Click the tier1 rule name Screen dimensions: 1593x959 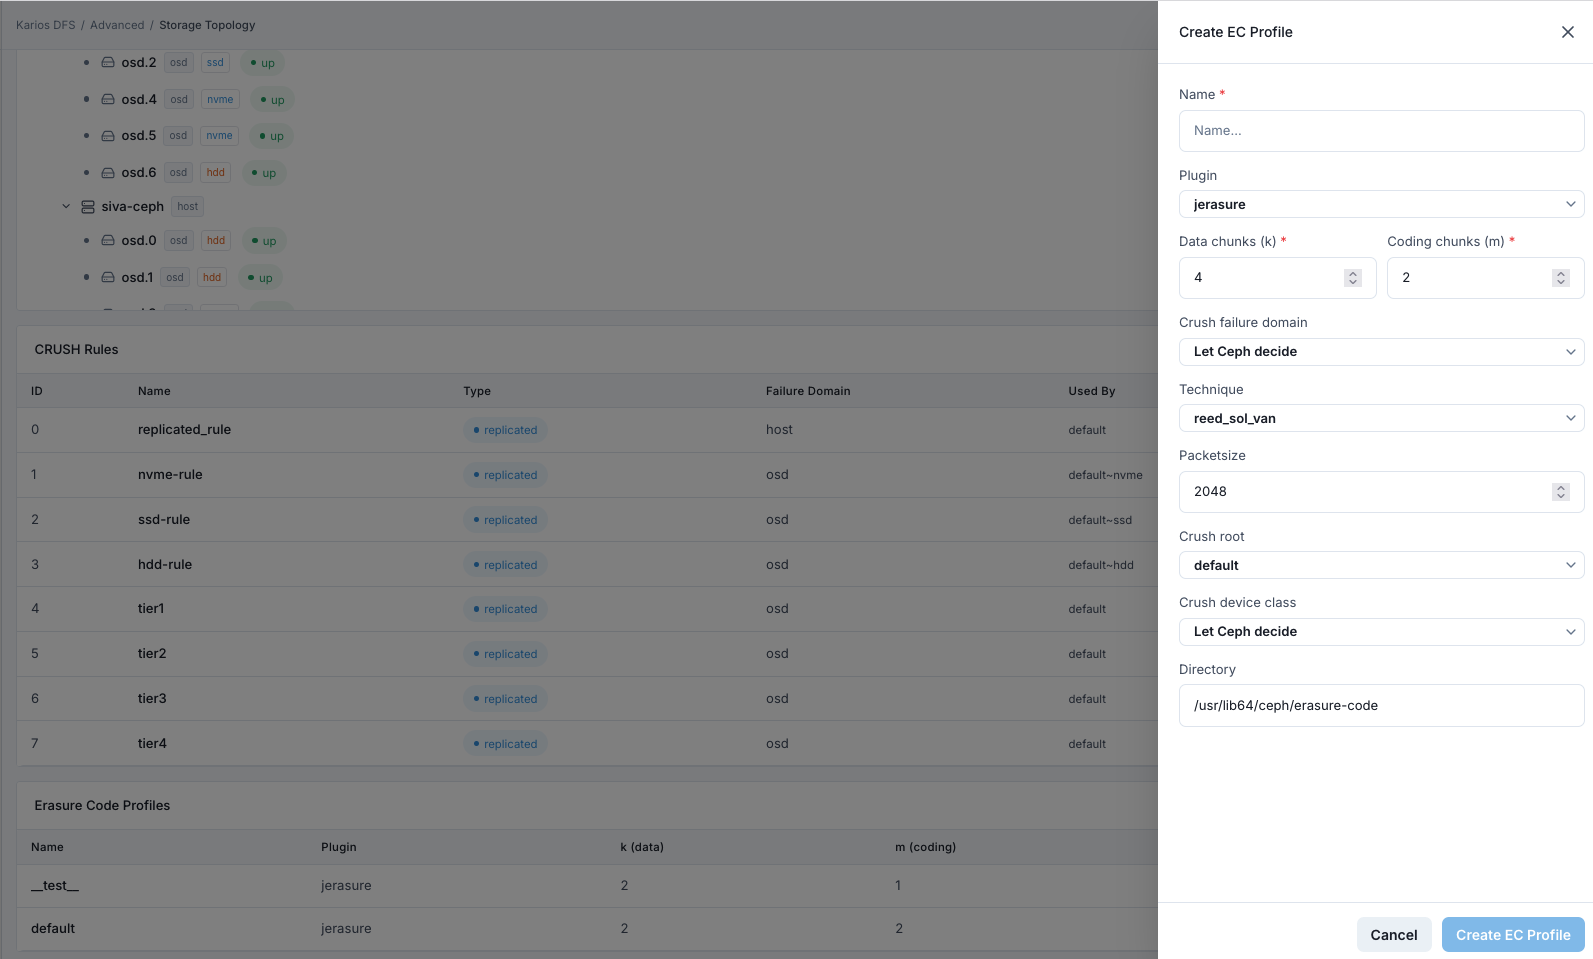[151, 609]
